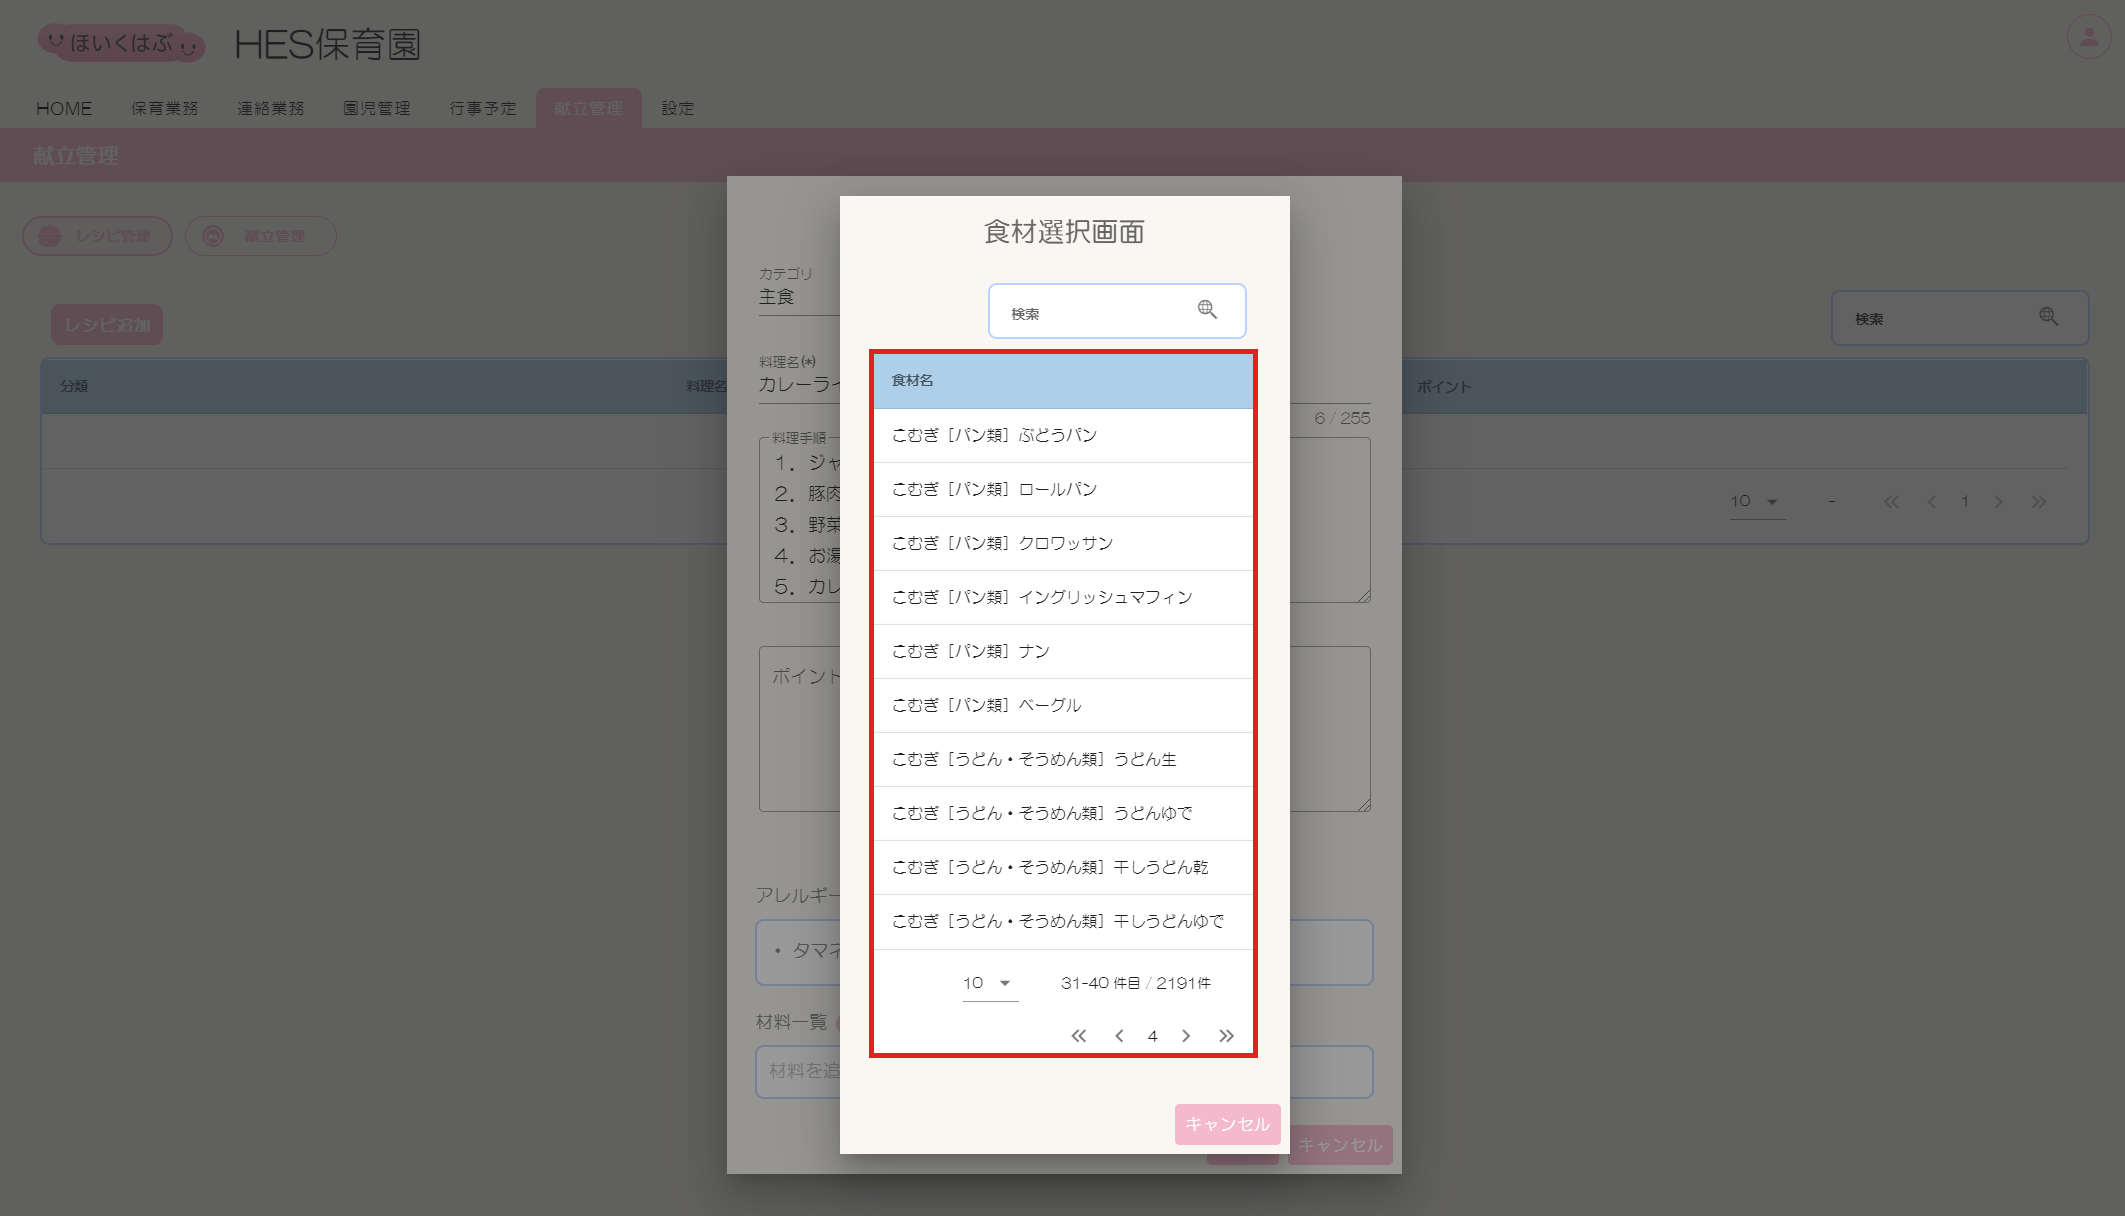Select こむぎ［うどん・そうめん類］干しうどん乾
The width and height of the screenshot is (2125, 1216).
tap(1063, 867)
